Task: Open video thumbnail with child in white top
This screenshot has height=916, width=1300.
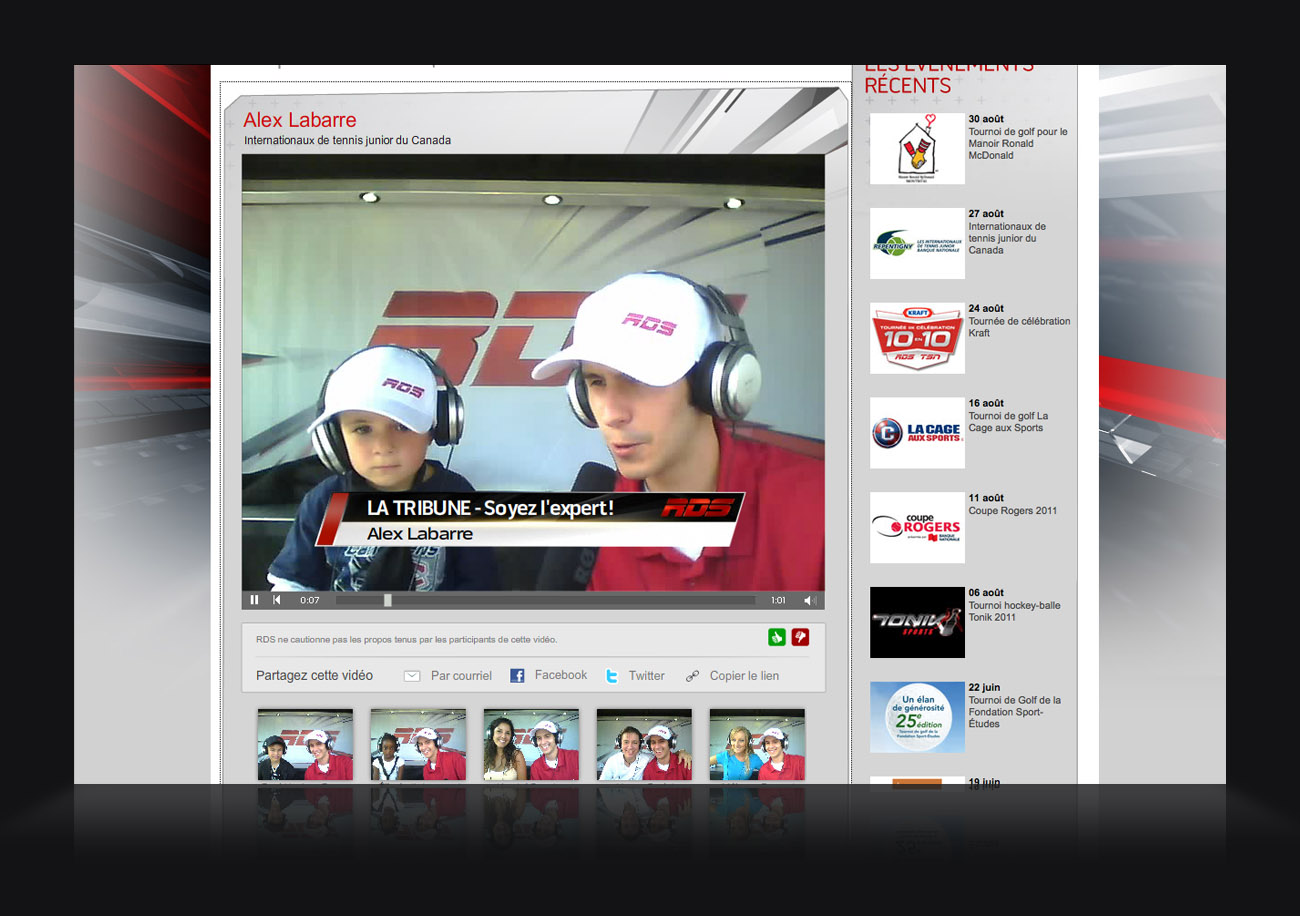Action: [418, 745]
